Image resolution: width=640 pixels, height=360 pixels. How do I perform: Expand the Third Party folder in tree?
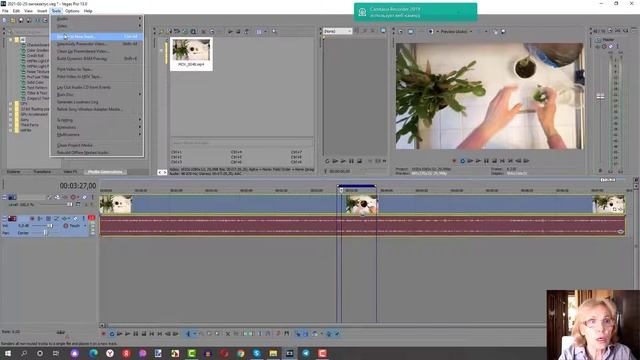(x=10, y=125)
